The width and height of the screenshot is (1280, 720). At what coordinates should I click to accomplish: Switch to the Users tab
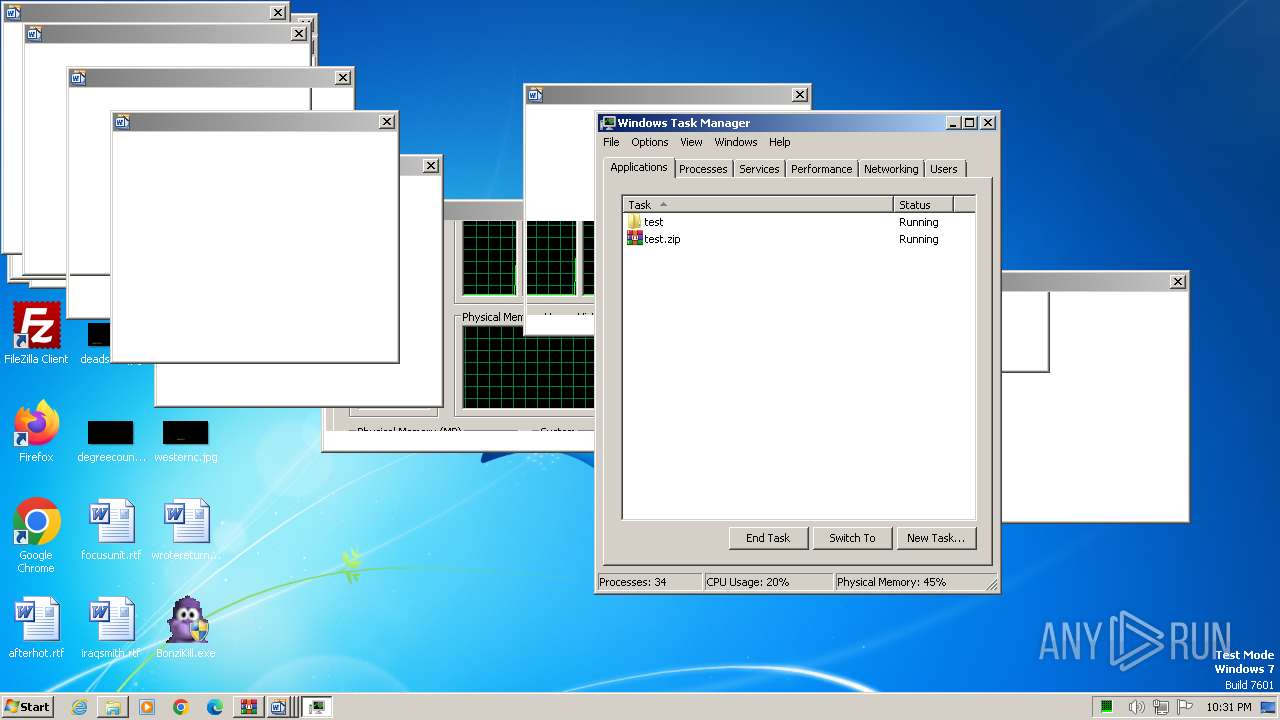click(944, 169)
